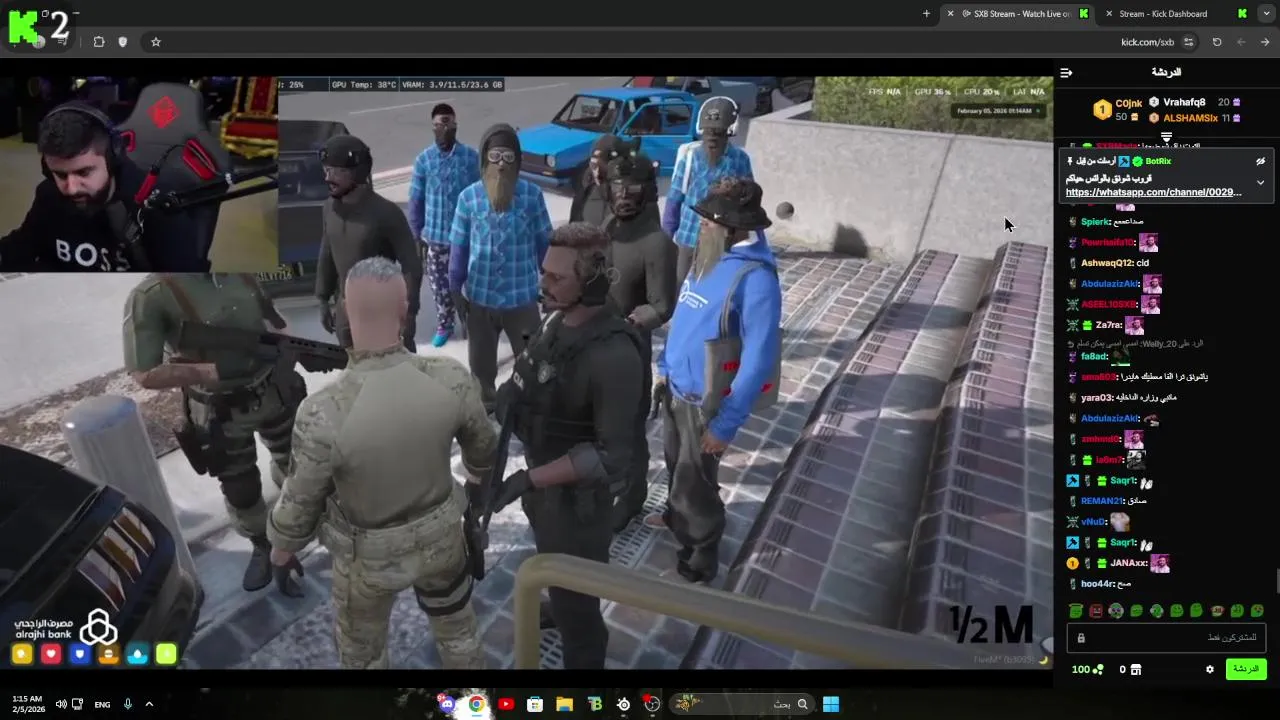Open the tab list dropdown

coord(1265,14)
